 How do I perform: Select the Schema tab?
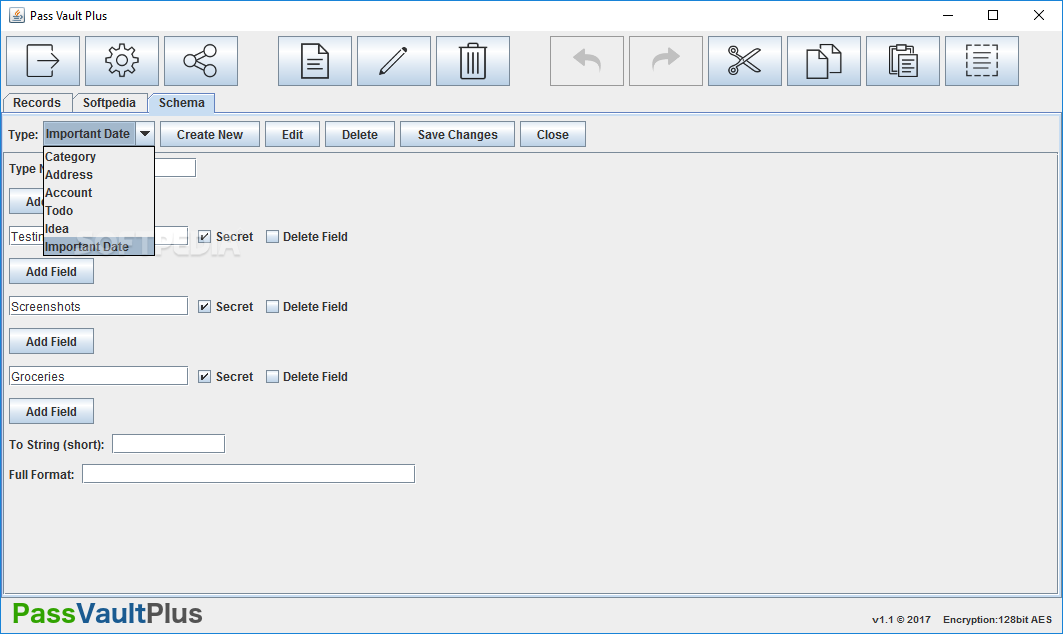(182, 102)
